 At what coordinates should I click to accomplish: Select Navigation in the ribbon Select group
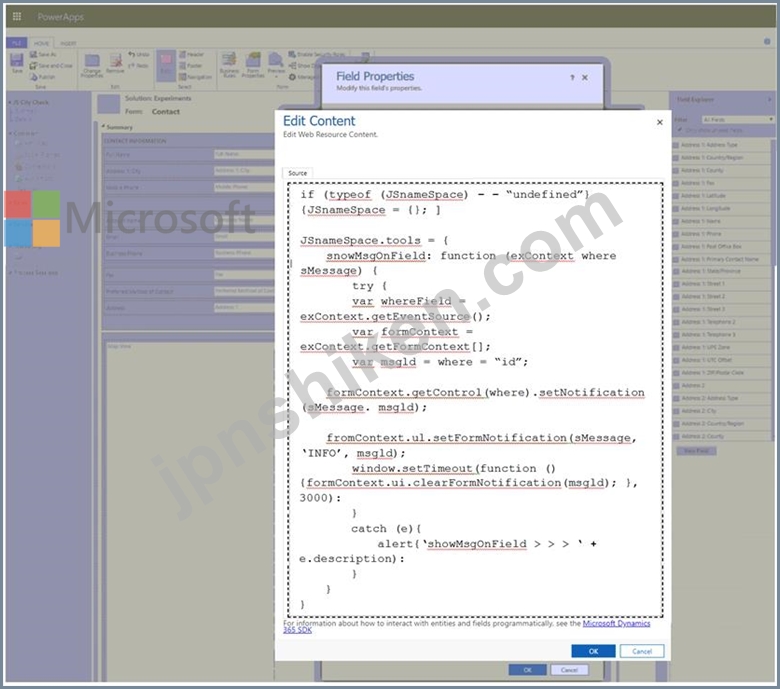[x=195, y=77]
